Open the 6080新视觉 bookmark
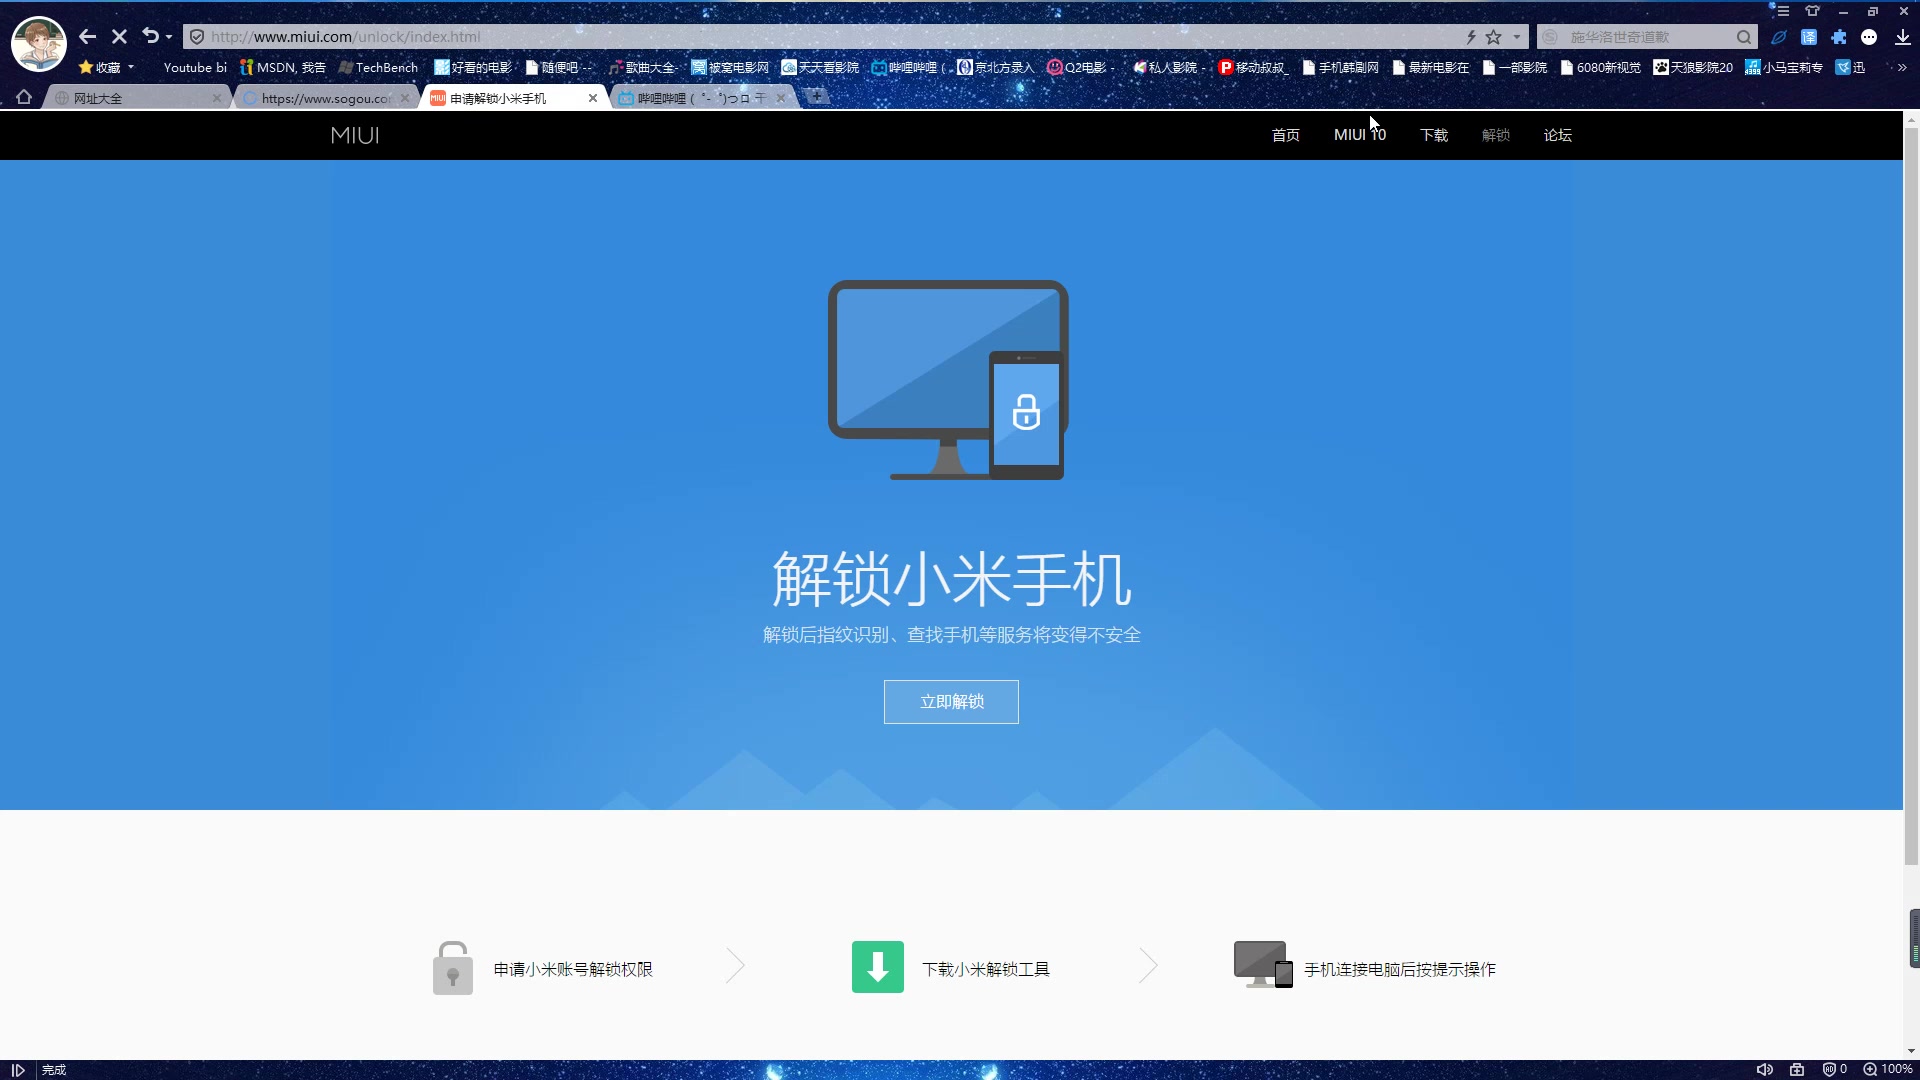 [x=1601, y=67]
